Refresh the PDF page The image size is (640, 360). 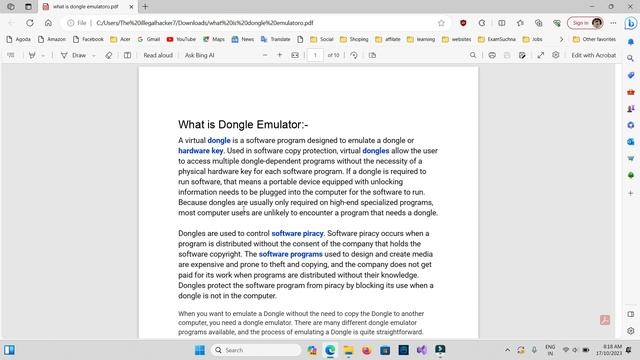pos(30,23)
